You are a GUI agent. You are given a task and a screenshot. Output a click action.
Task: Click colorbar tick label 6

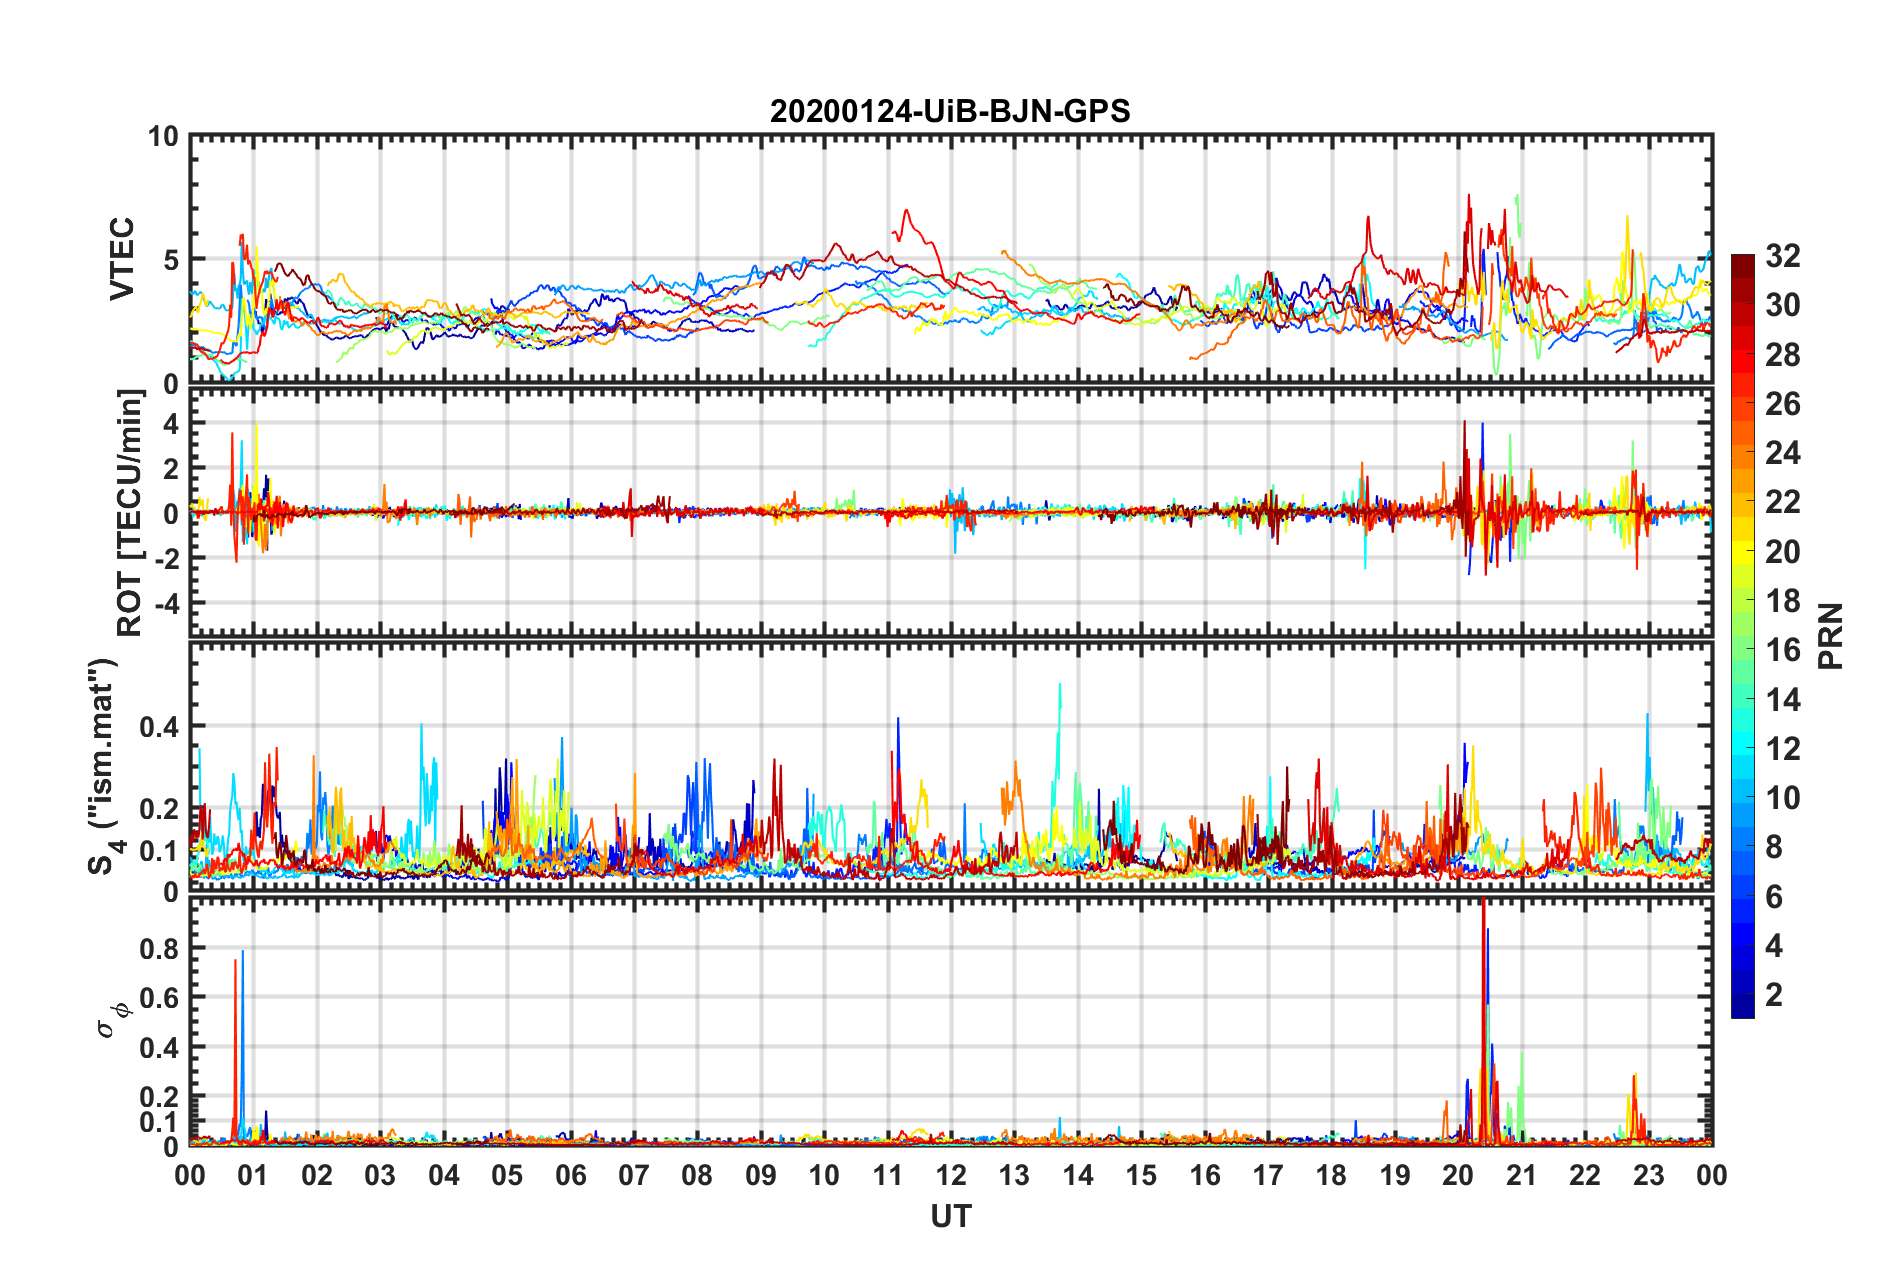point(1774,897)
